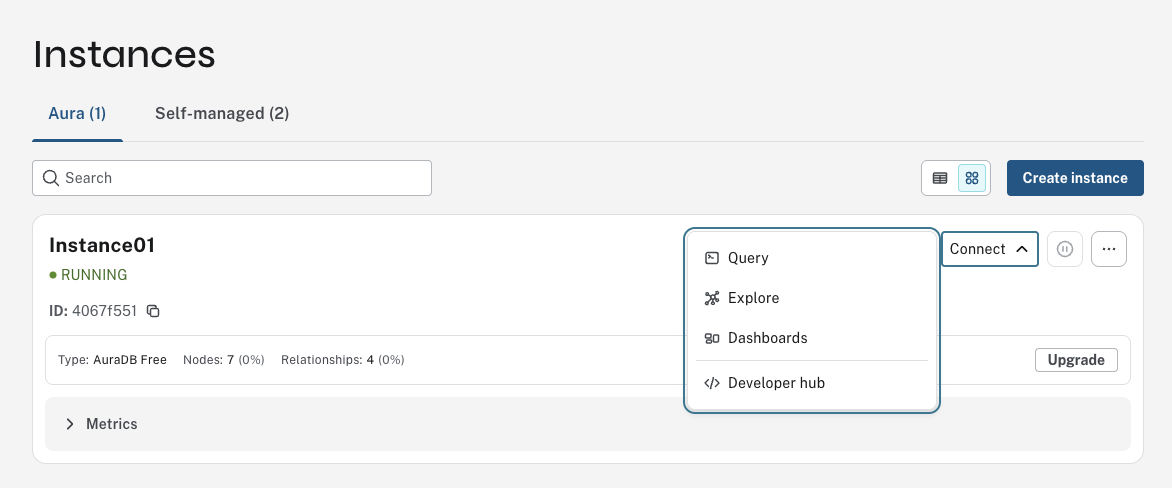Select the Aura tab
Image resolution: width=1172 pixels, height=488 pixels.
77,113
